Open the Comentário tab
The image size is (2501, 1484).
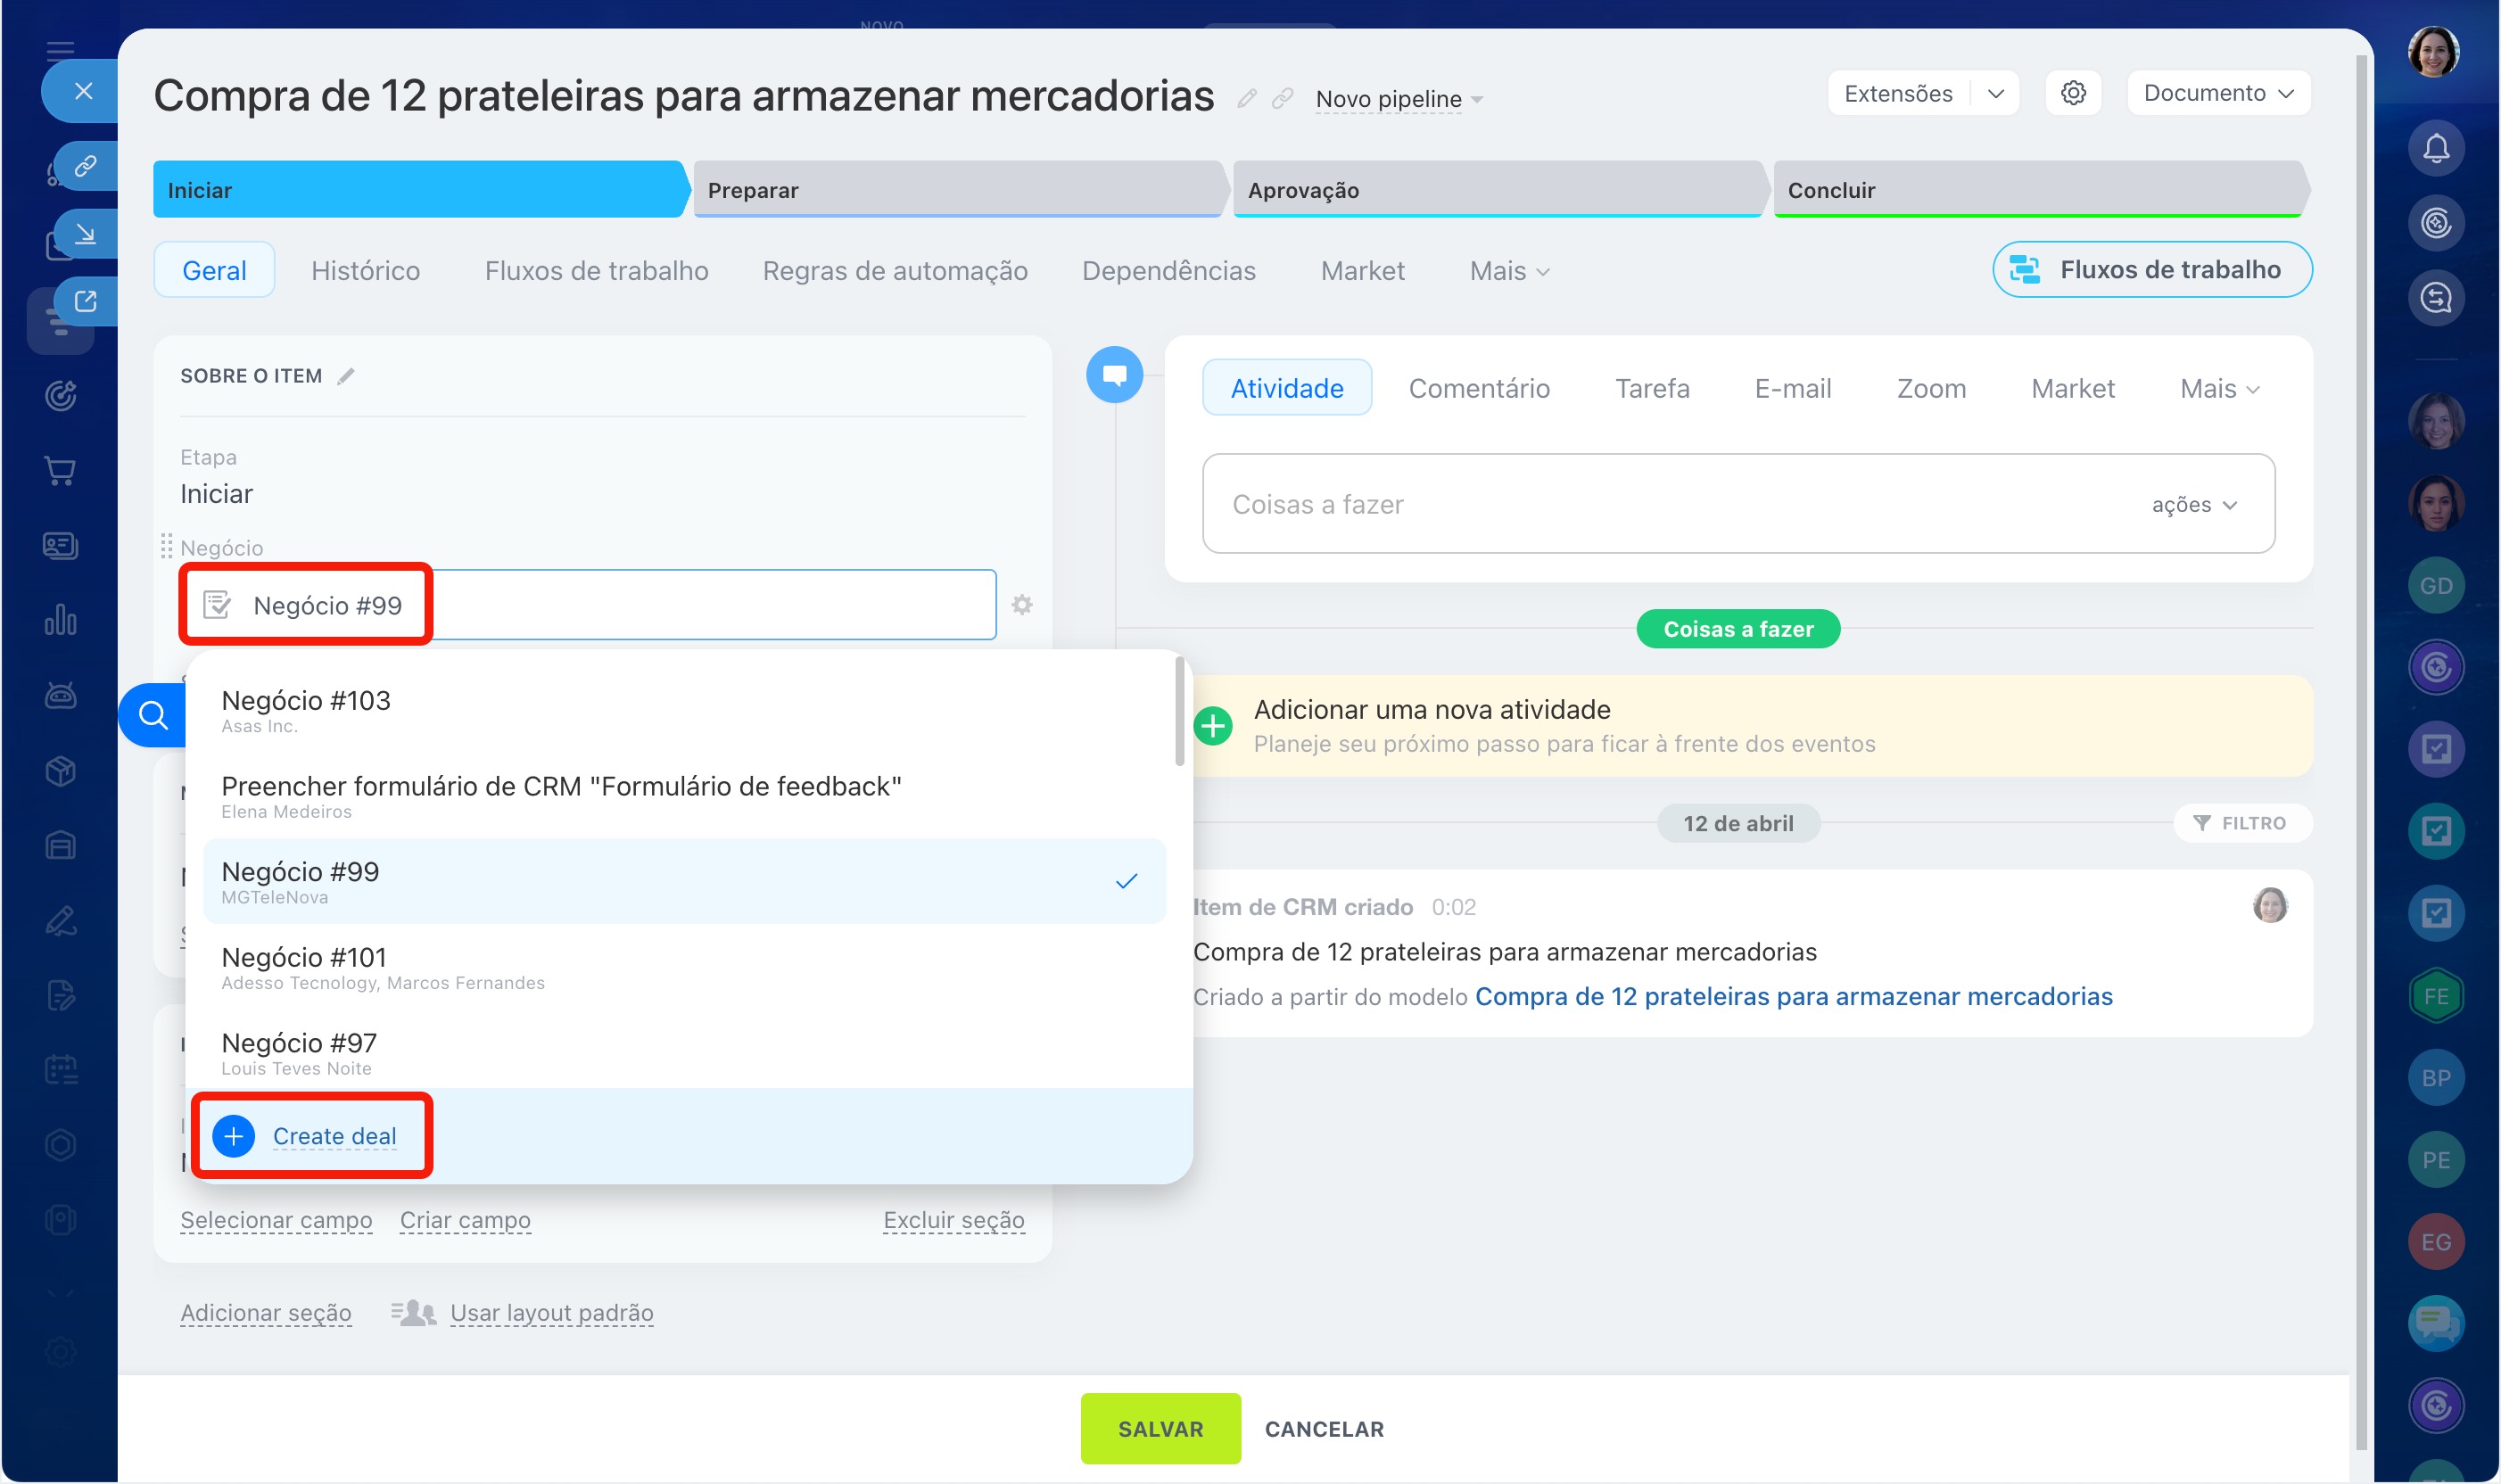tap(1478, 388)
